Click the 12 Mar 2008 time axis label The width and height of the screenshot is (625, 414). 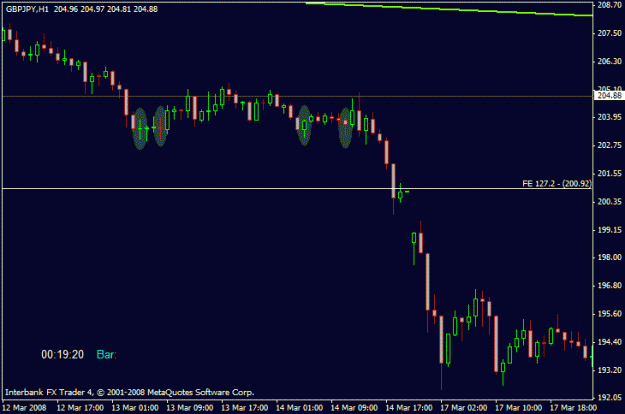point(24,408)
